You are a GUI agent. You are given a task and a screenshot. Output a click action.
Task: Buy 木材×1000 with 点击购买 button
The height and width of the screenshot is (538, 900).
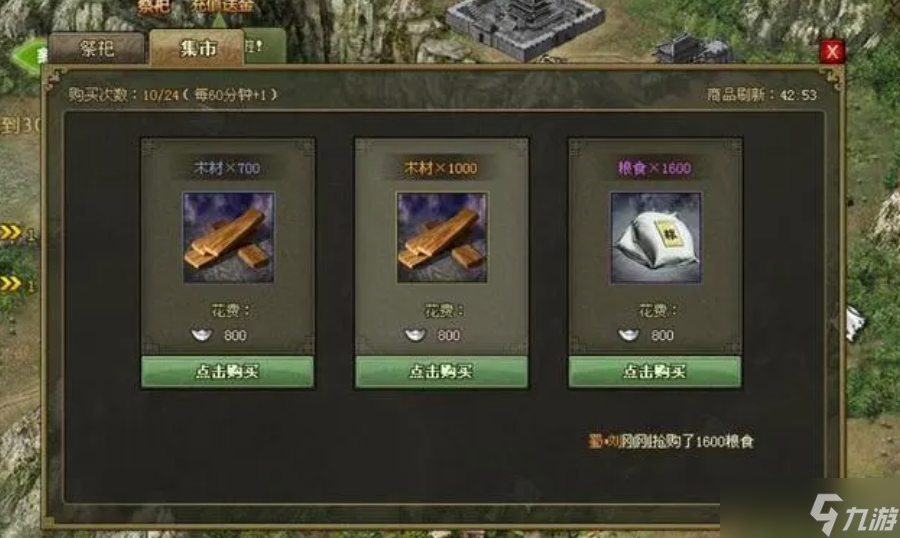441,371
